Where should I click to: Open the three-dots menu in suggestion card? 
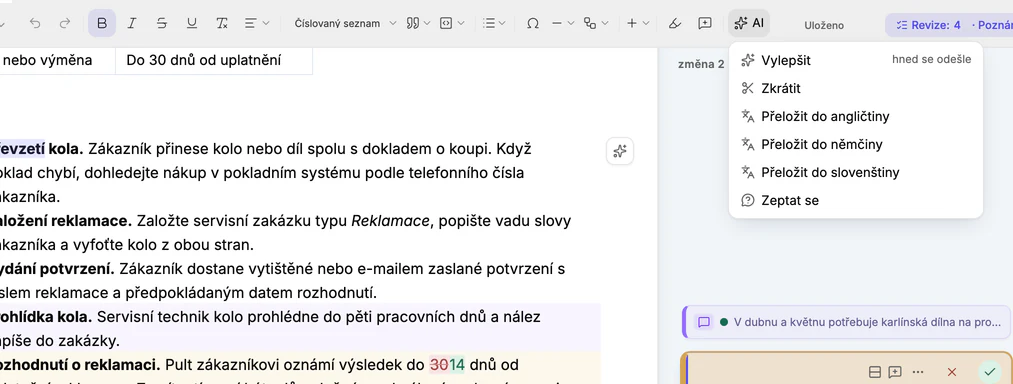click(918, 372)
